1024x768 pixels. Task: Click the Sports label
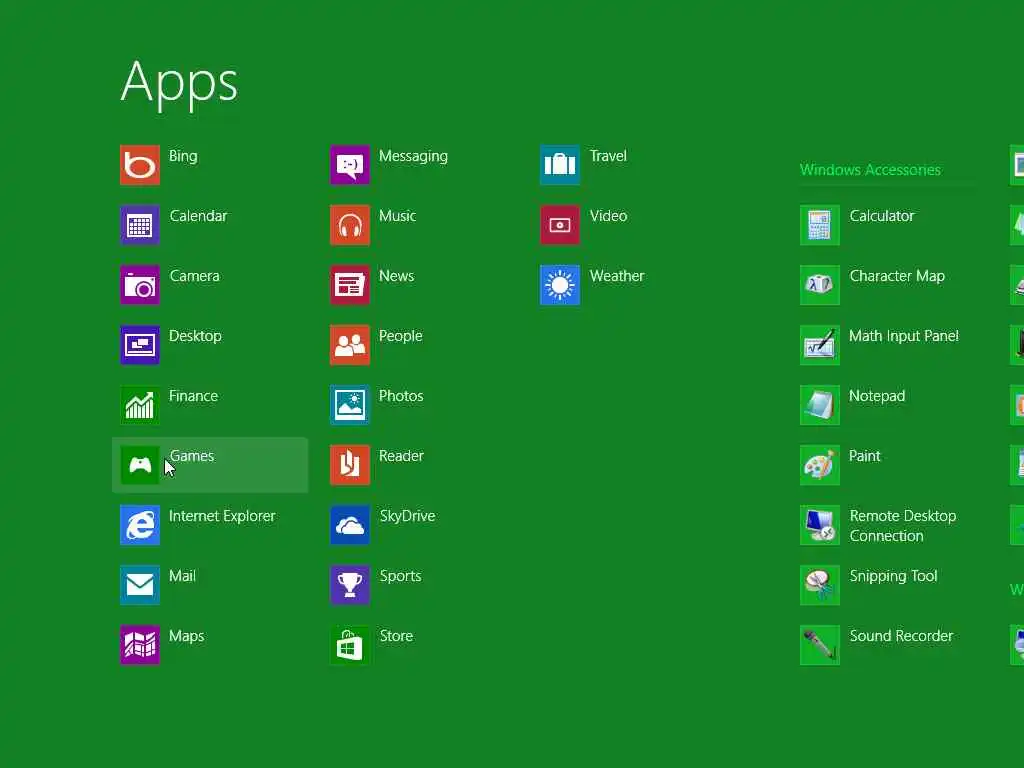pyautogui.click(x=401, y=577)
